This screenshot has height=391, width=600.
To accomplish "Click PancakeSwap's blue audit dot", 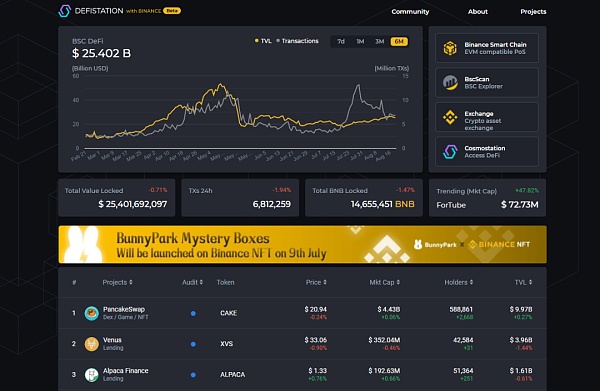I will (x=193, y=313).
